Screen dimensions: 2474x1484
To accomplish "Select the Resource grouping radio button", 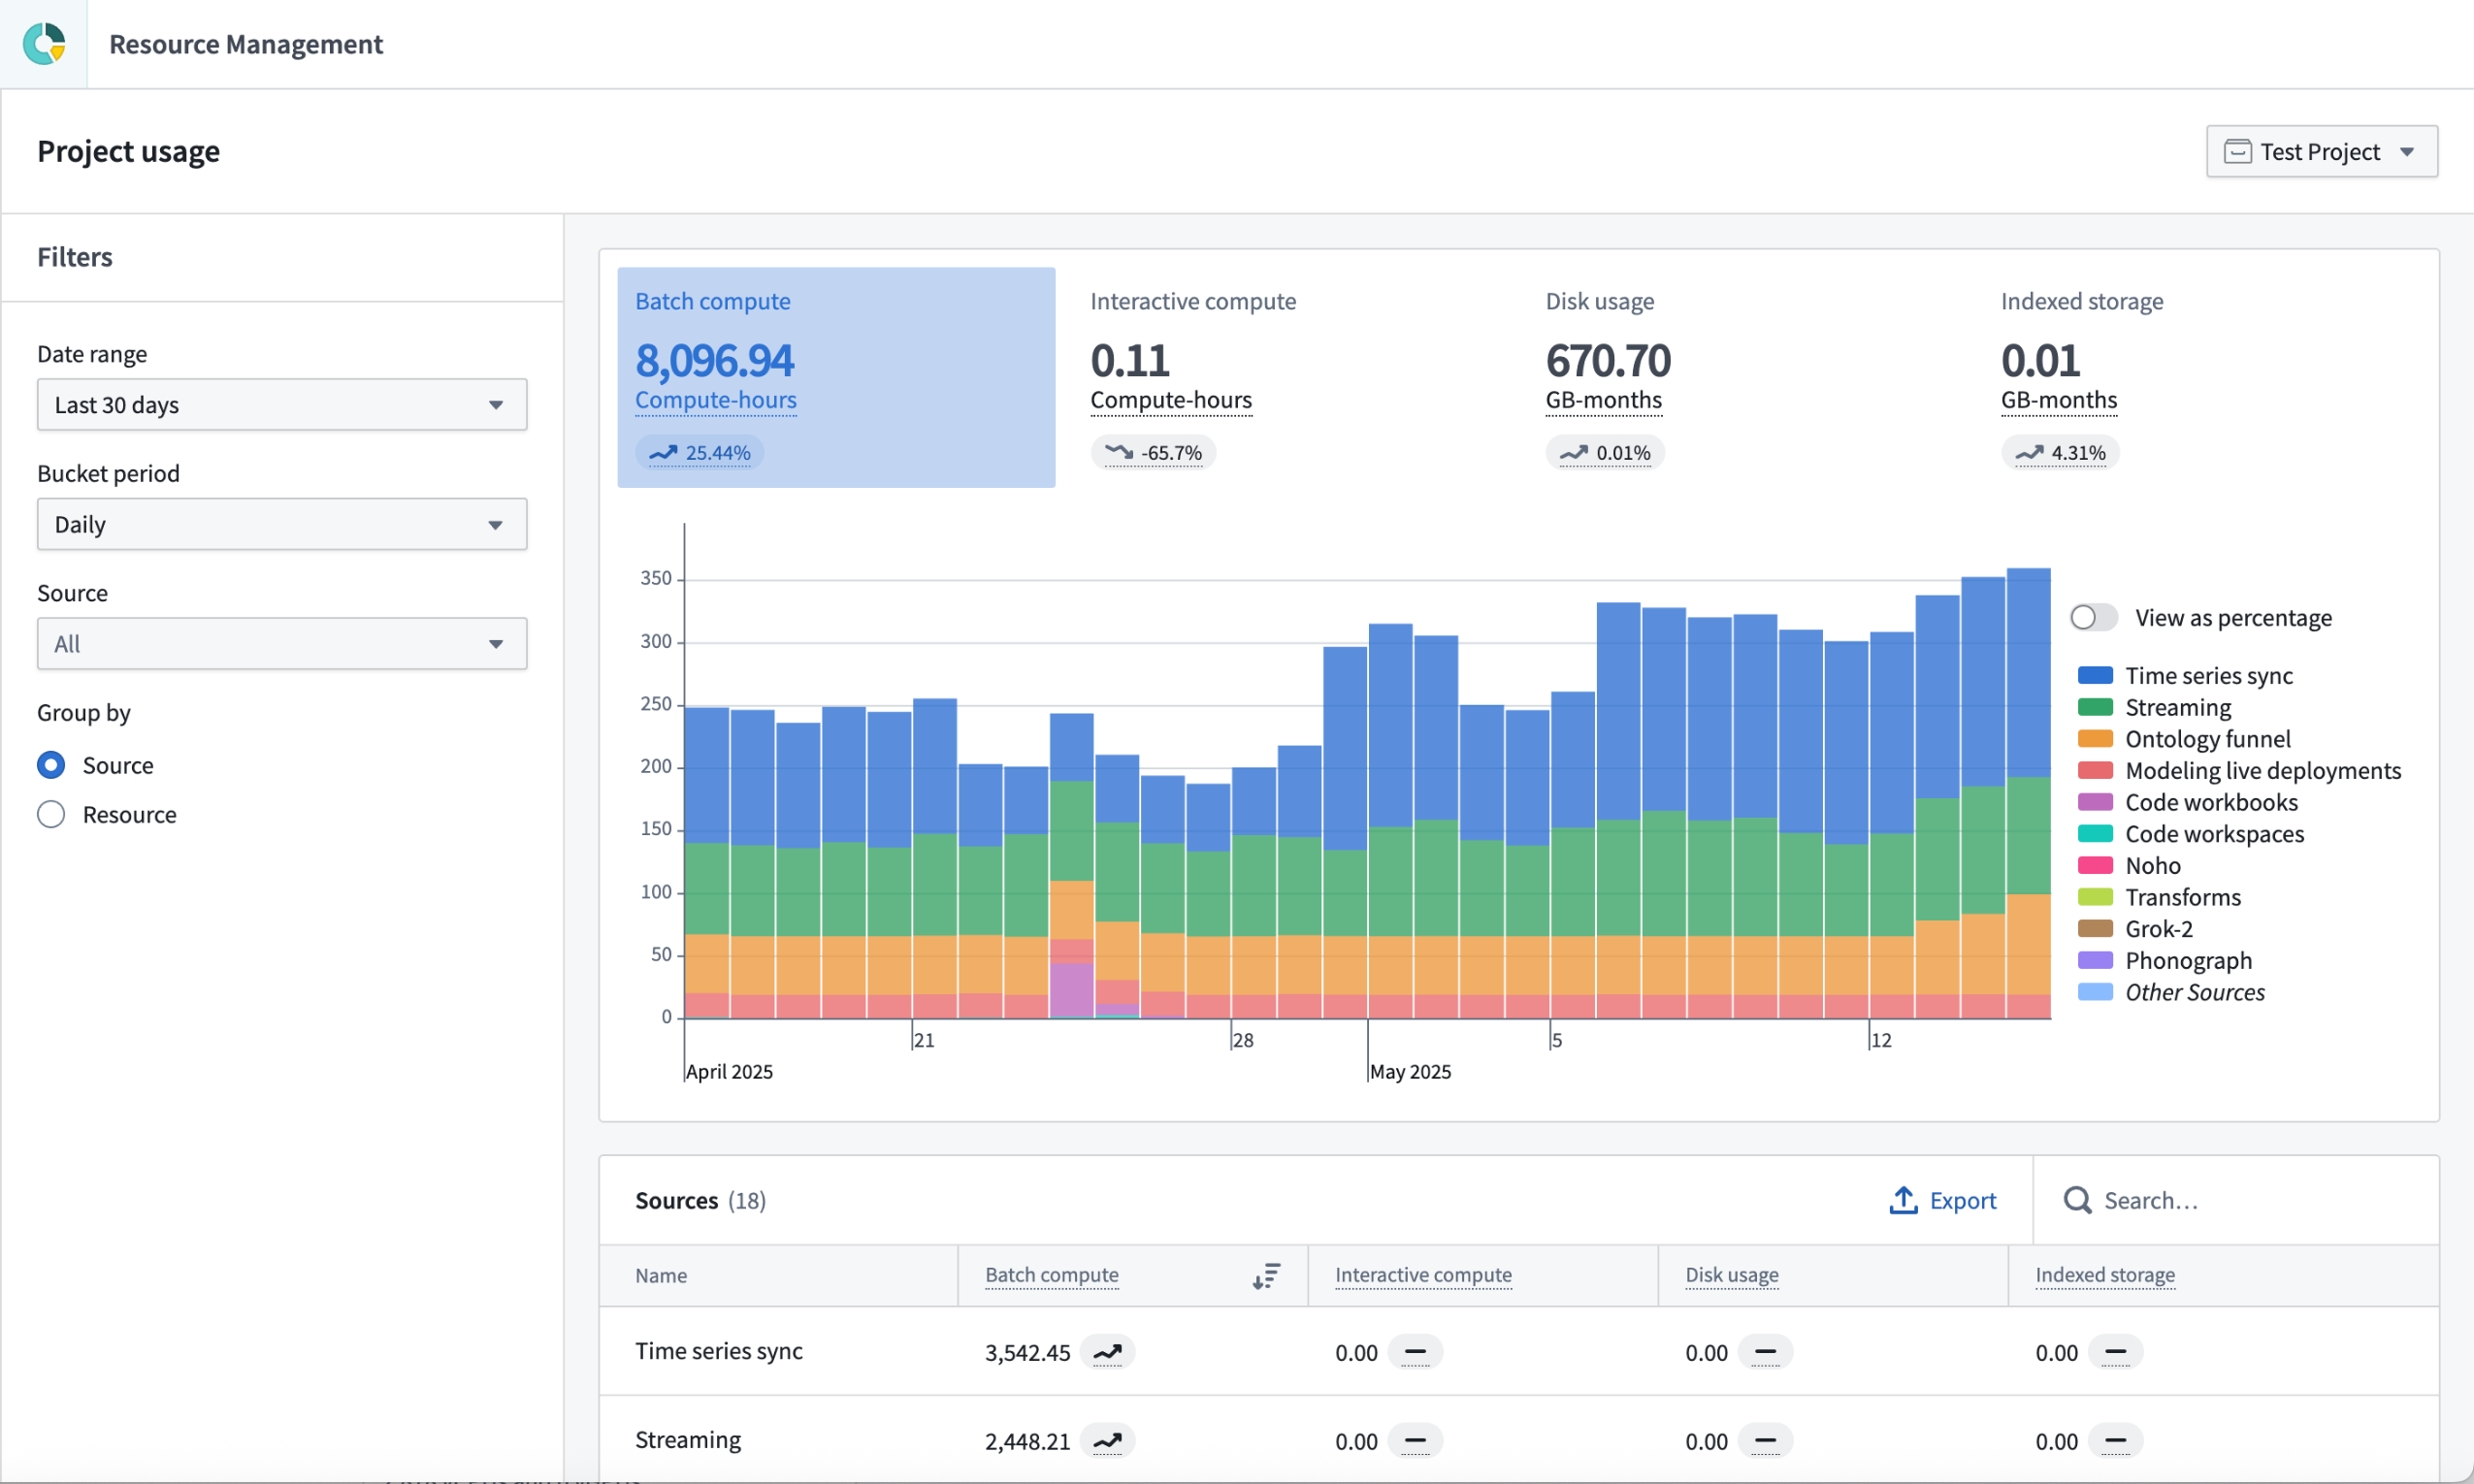I will click(51, 814).
